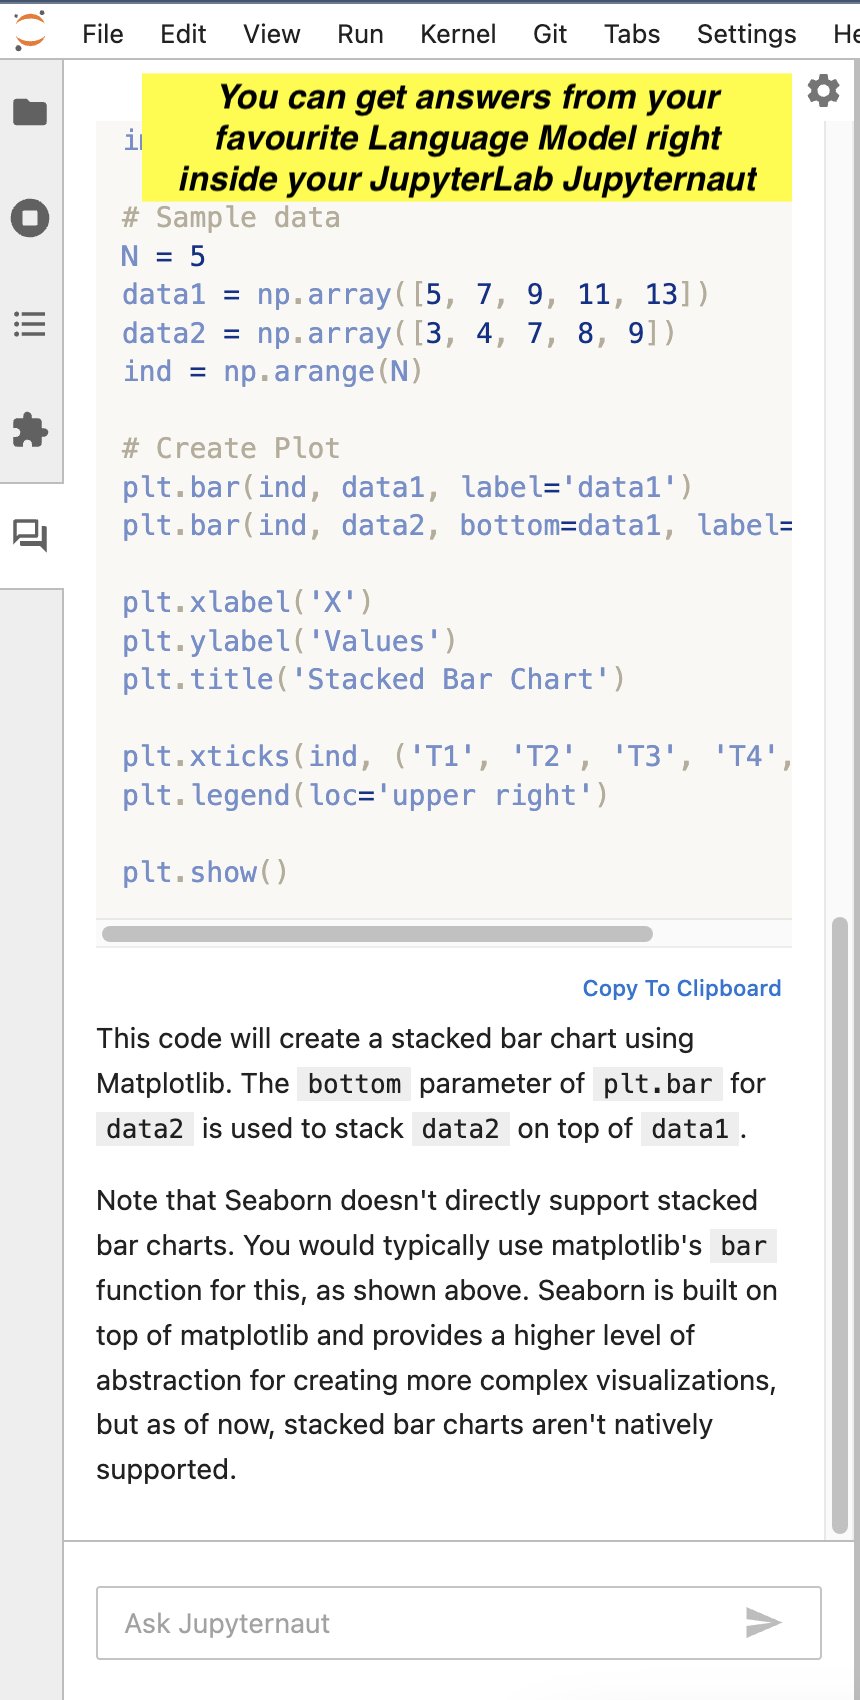
Task: Open the Tabs menu
Action: 632,34
